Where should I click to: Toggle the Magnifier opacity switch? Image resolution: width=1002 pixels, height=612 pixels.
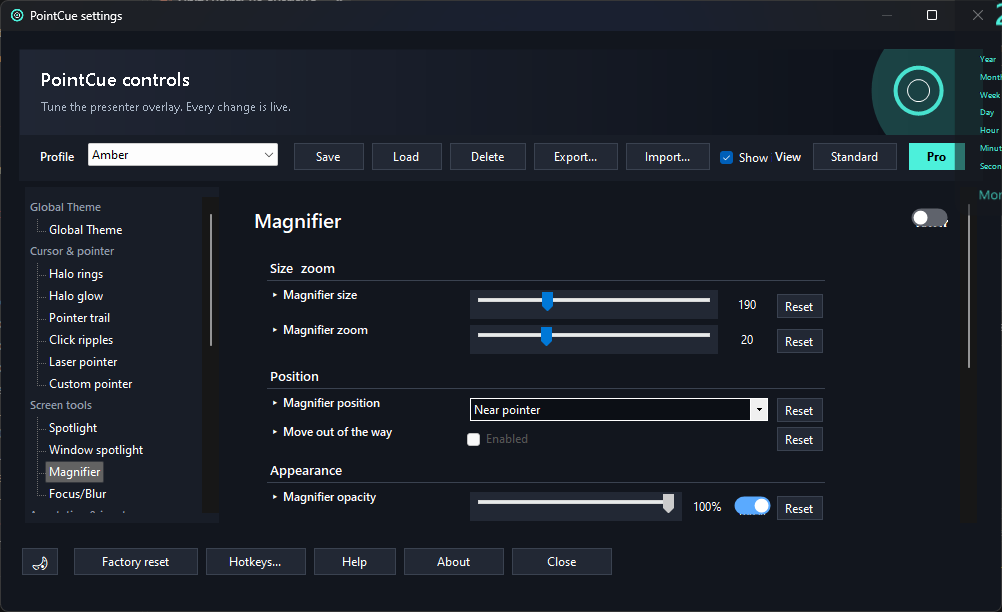tap(752, 506)
